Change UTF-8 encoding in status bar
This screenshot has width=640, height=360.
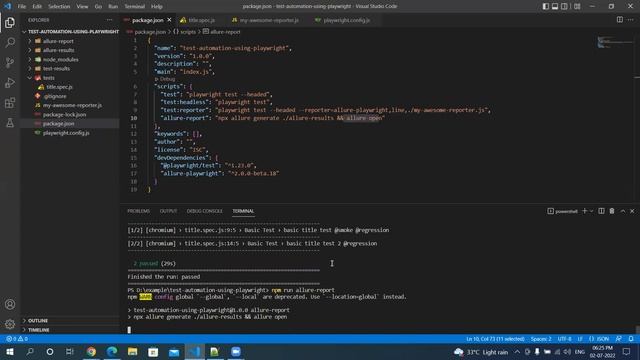click(x=564, y=339)
